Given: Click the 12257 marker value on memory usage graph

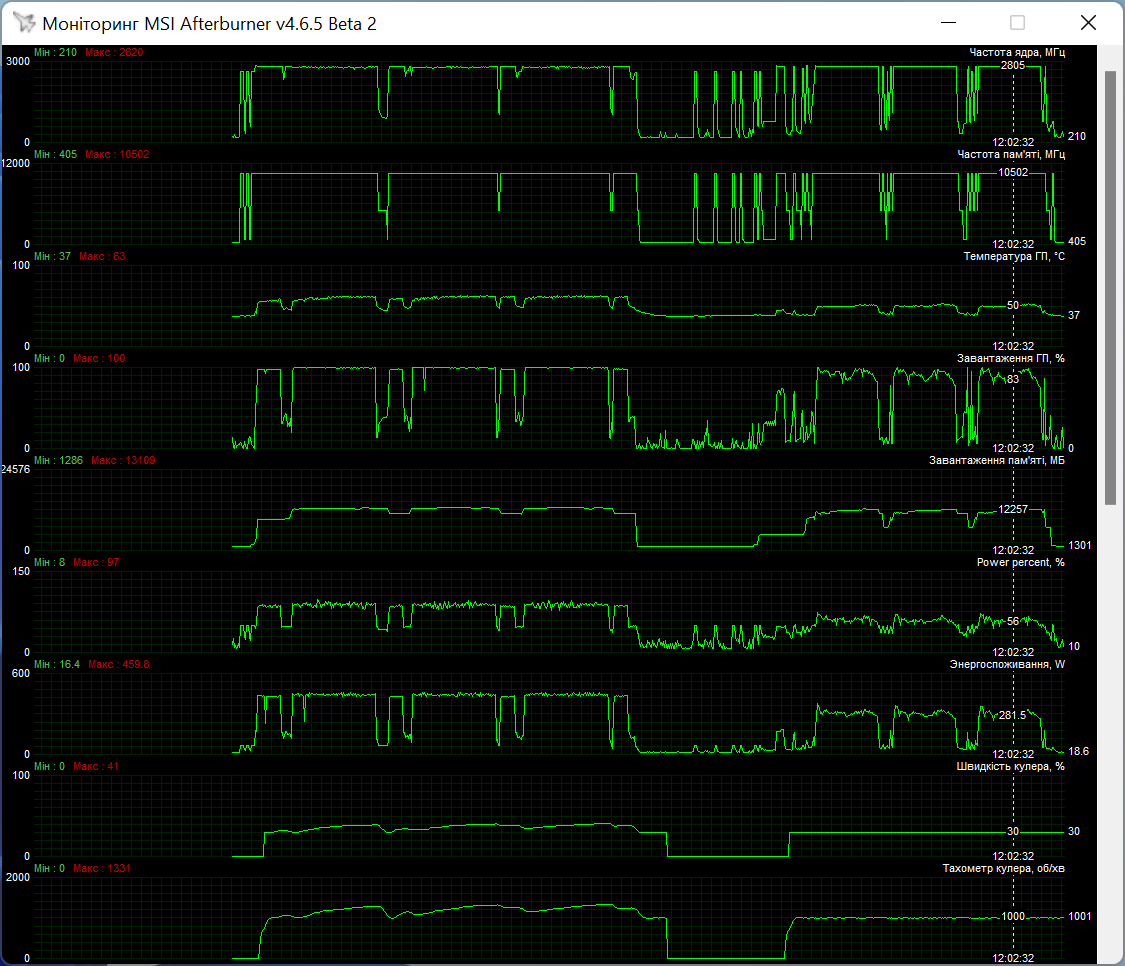Looking at the screenshot, I should tap(1013, 509).
